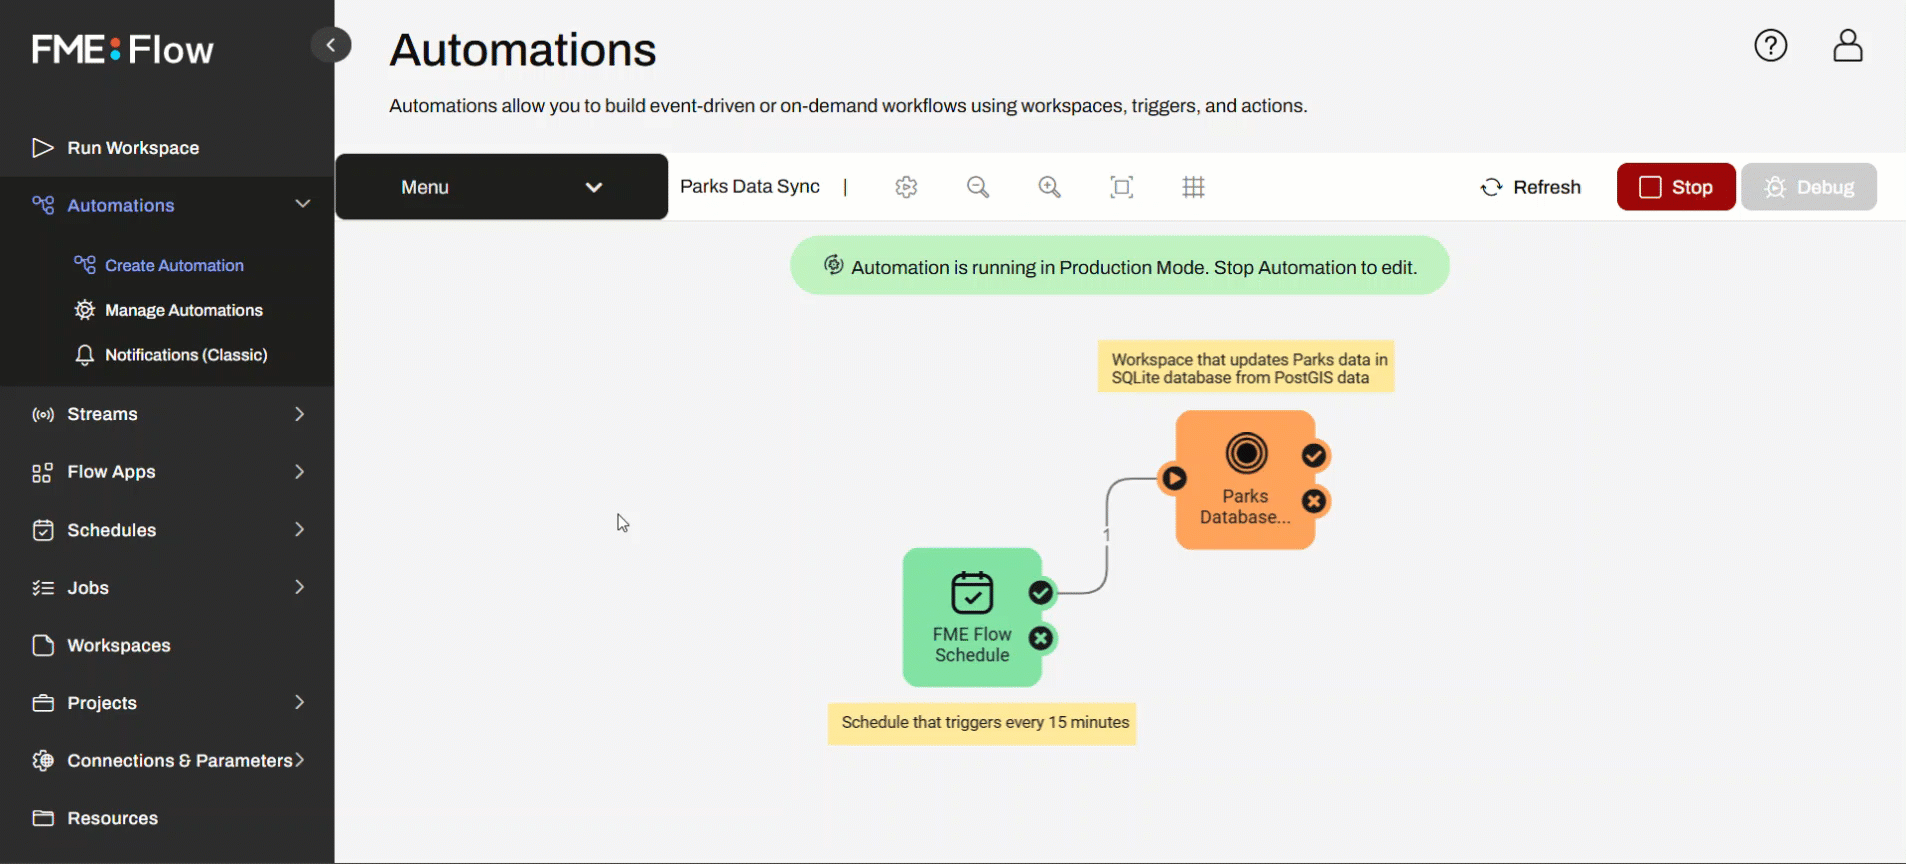Image resolution: width=1906 pixels, height=864 pixels.
Task: Select the FME Flow Schedule trigger node
Action: point(970,616)
